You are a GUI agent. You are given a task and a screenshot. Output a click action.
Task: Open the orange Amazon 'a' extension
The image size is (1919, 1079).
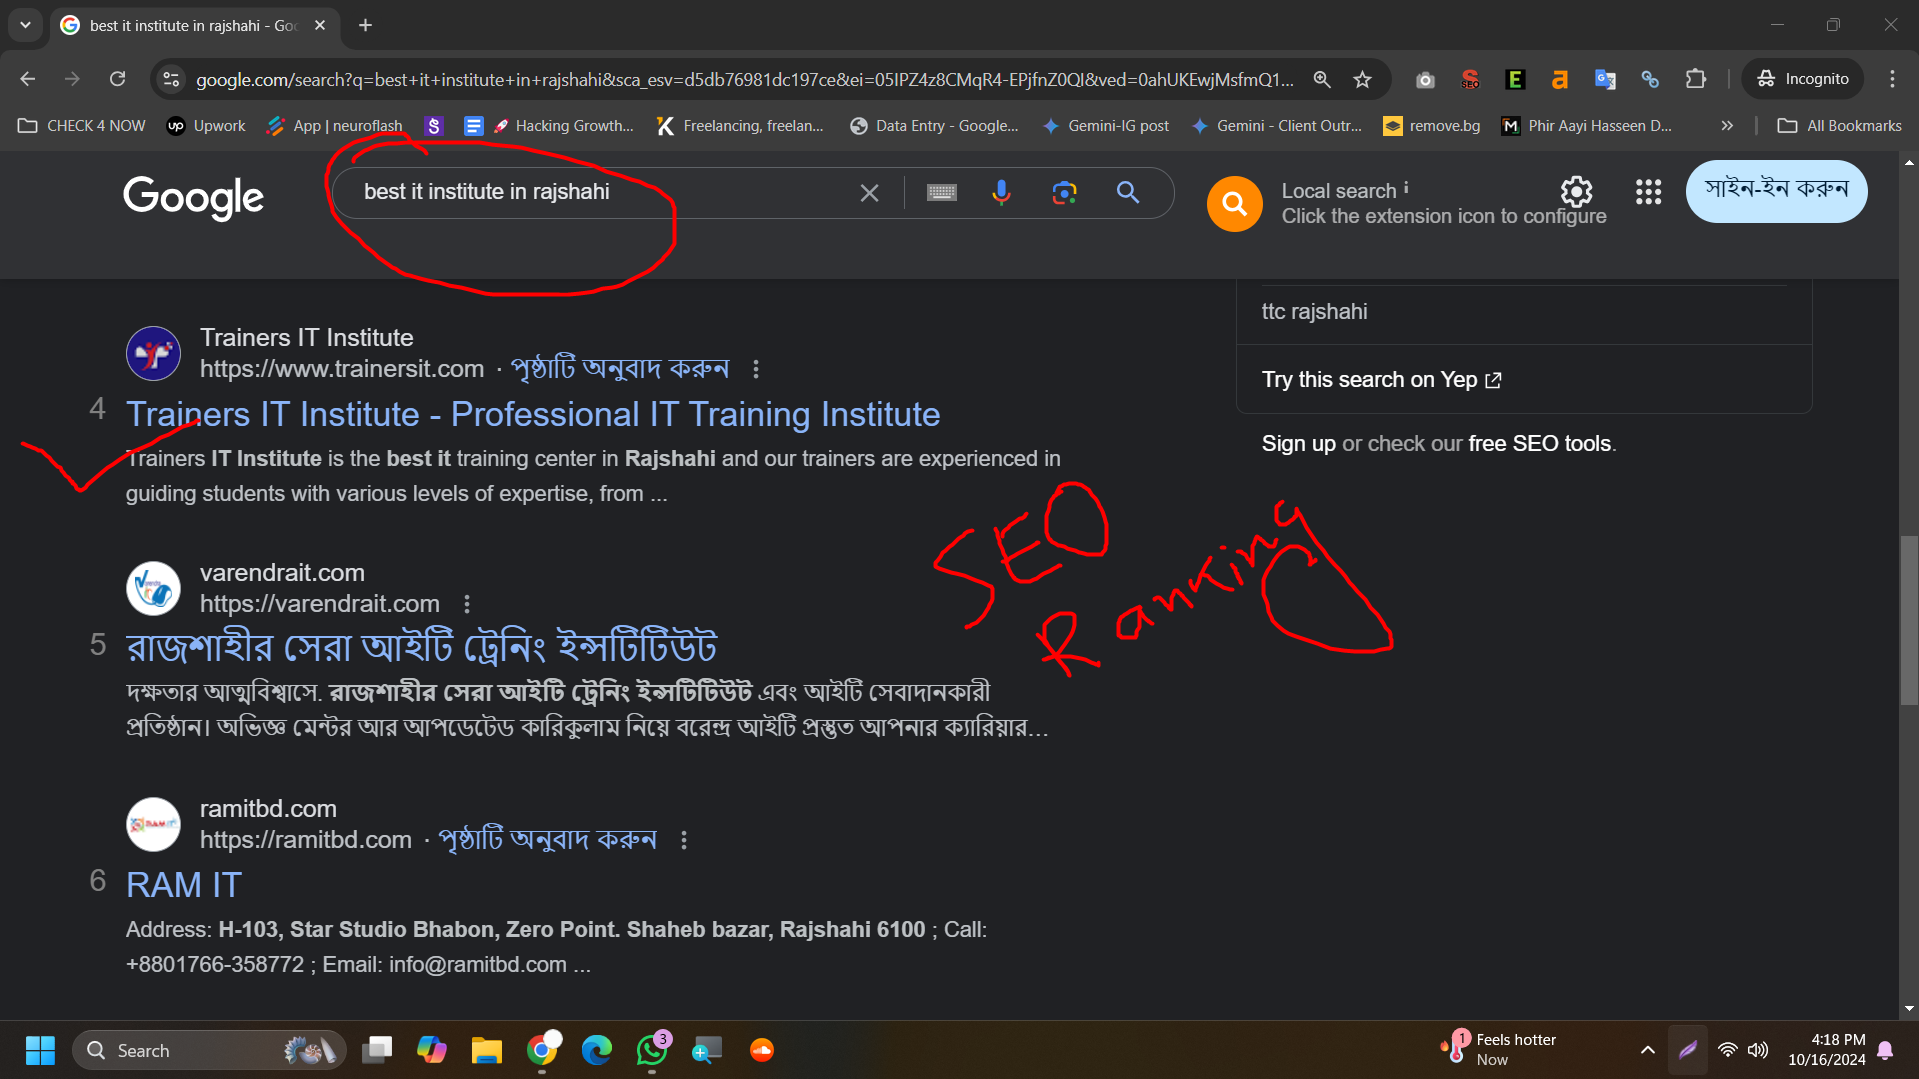coord(1560,79)
